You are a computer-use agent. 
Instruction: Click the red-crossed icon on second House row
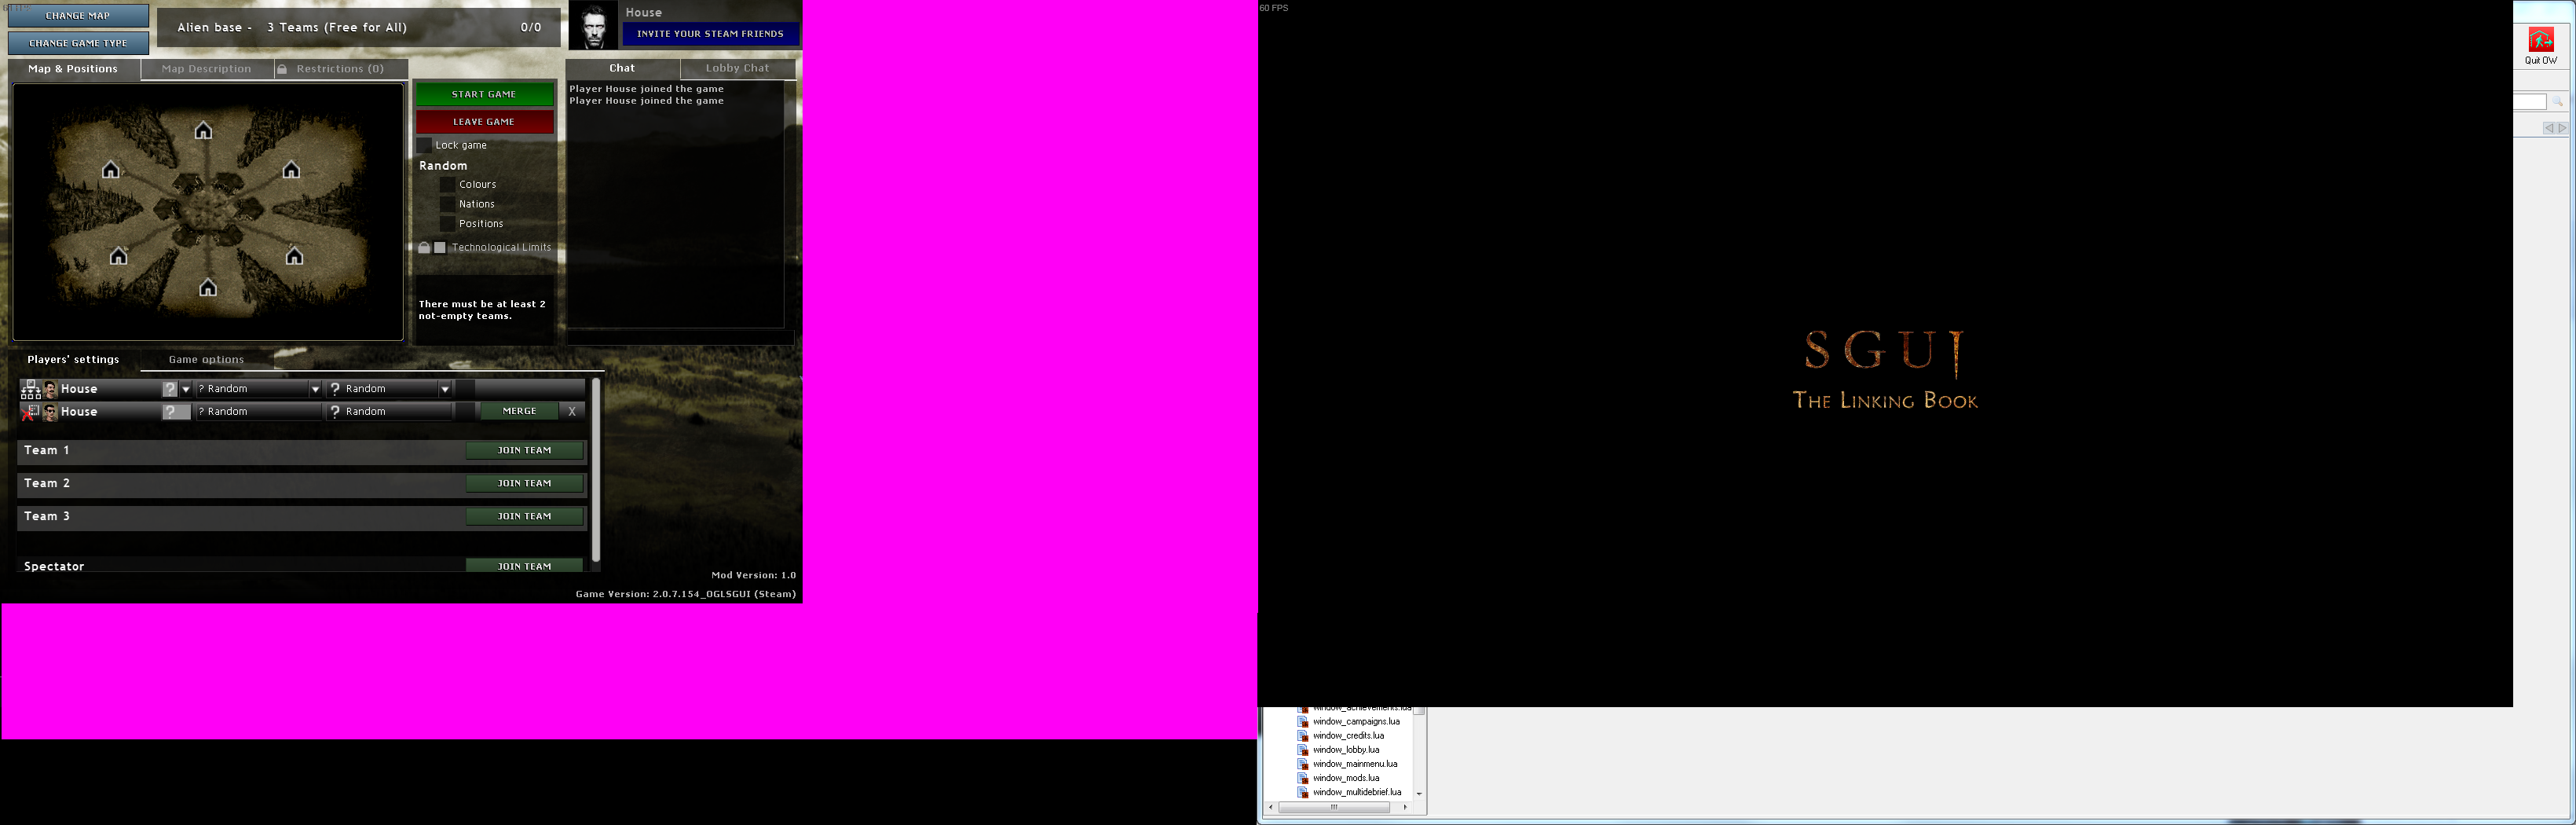(31, 412)
